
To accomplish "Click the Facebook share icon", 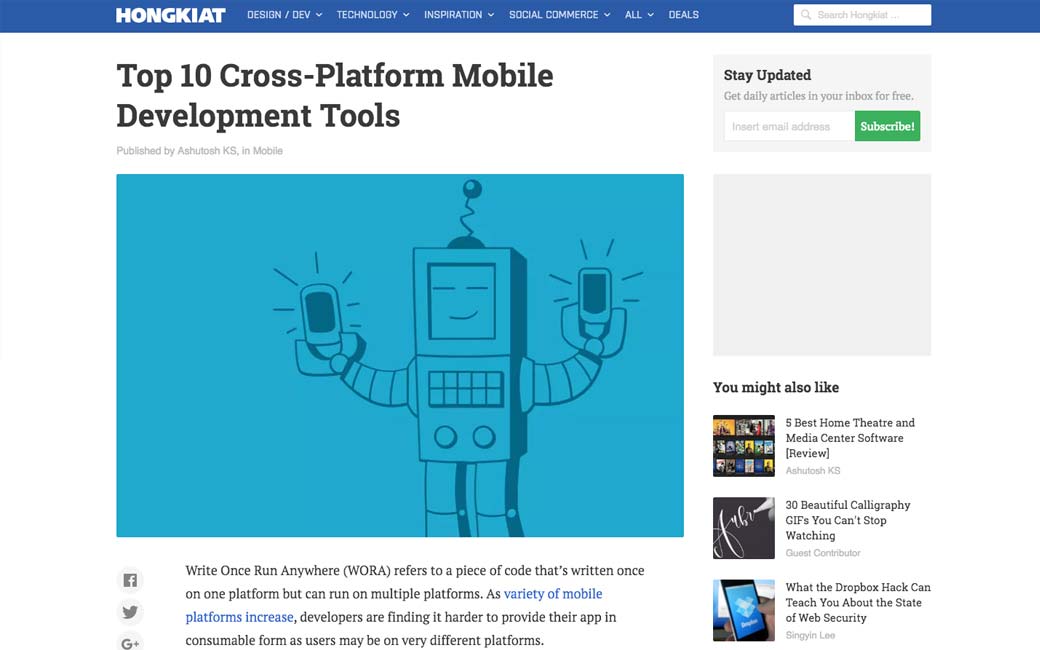I will click(130, 580).
